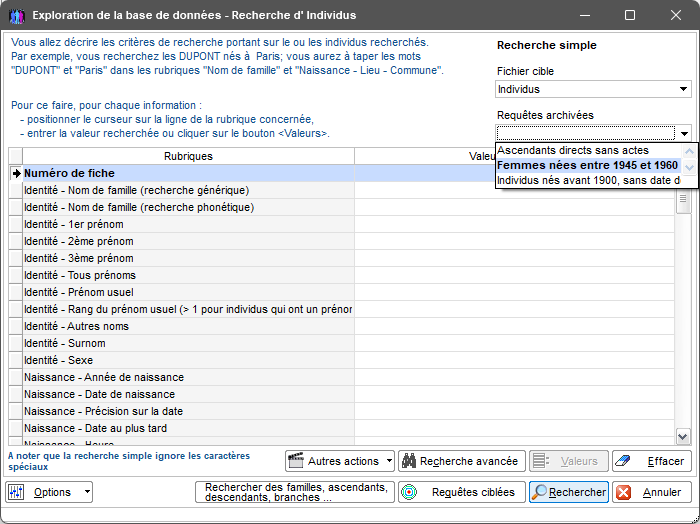Close the Recherche d'Individus window
The width and height of the screenshot is (700, 524).
pyautogui.click(x=676, y=16)
